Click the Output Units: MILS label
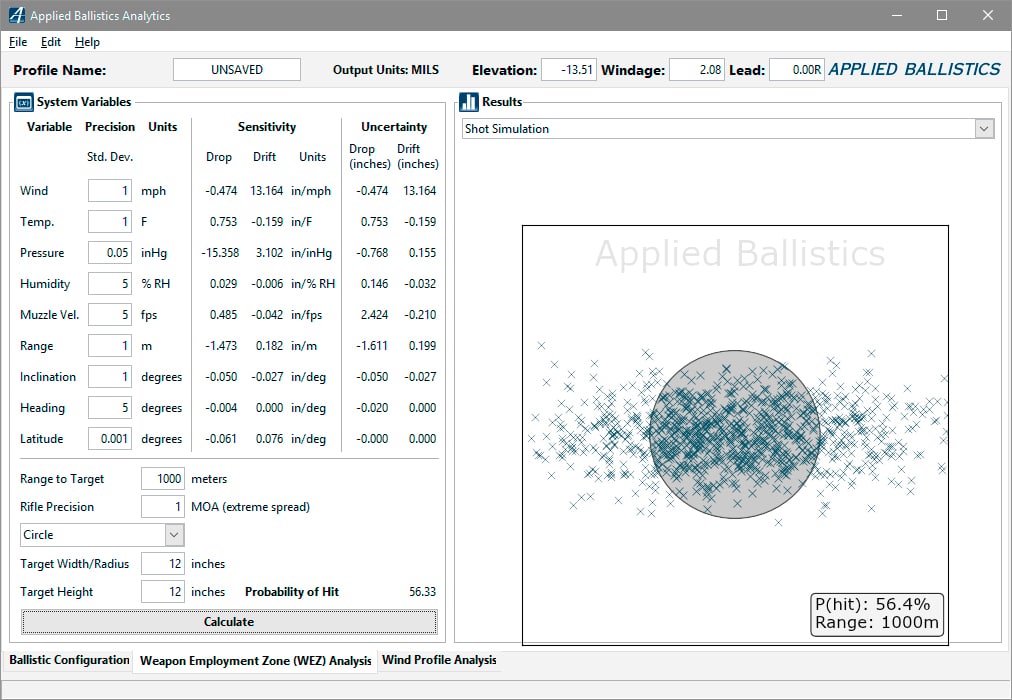 385,70
